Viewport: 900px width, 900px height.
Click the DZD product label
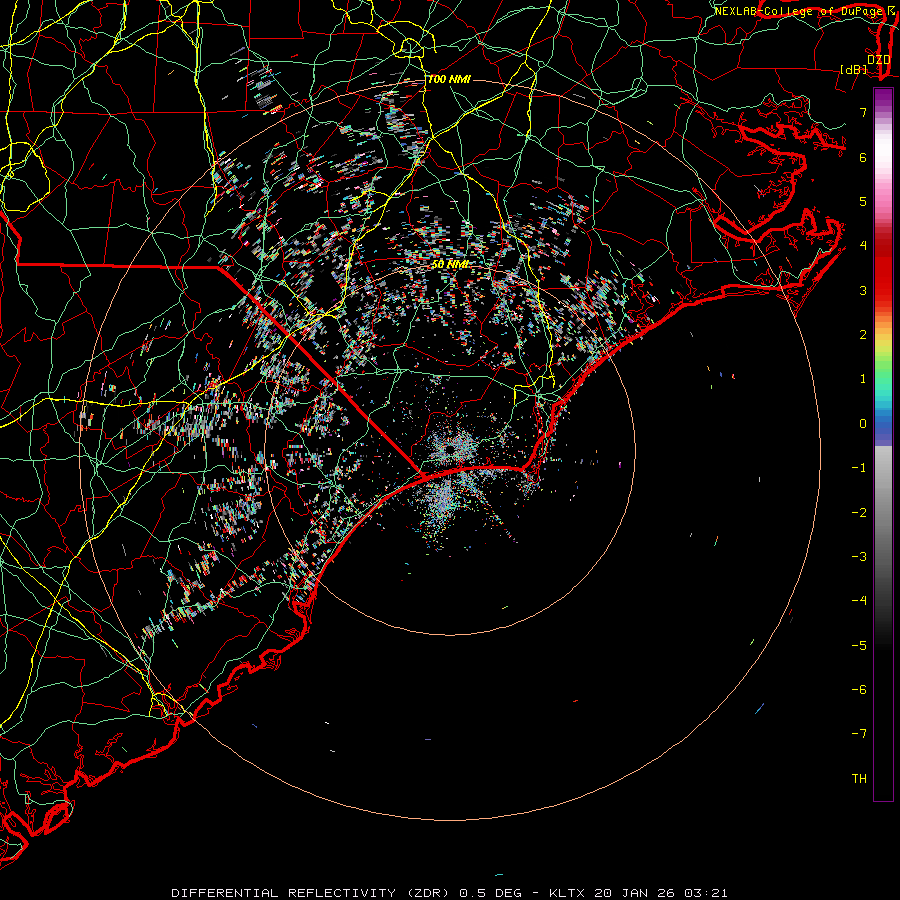pos(878,60)
